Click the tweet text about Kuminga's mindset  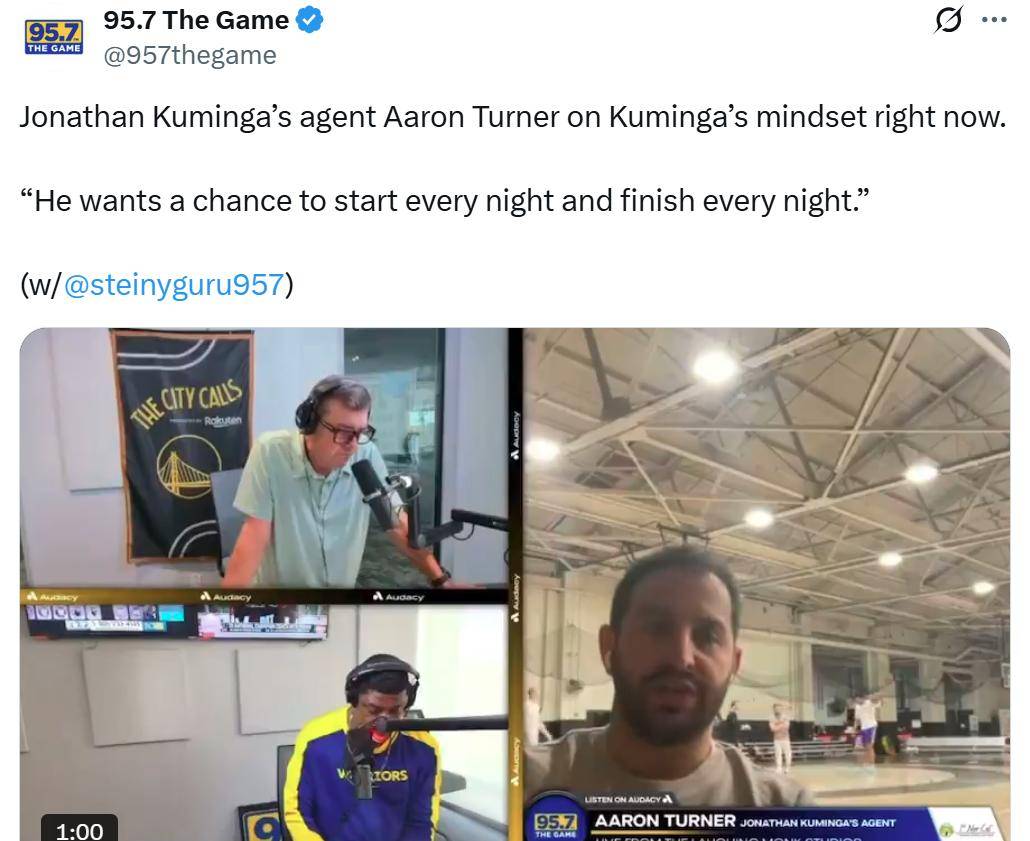click(512, 117)
